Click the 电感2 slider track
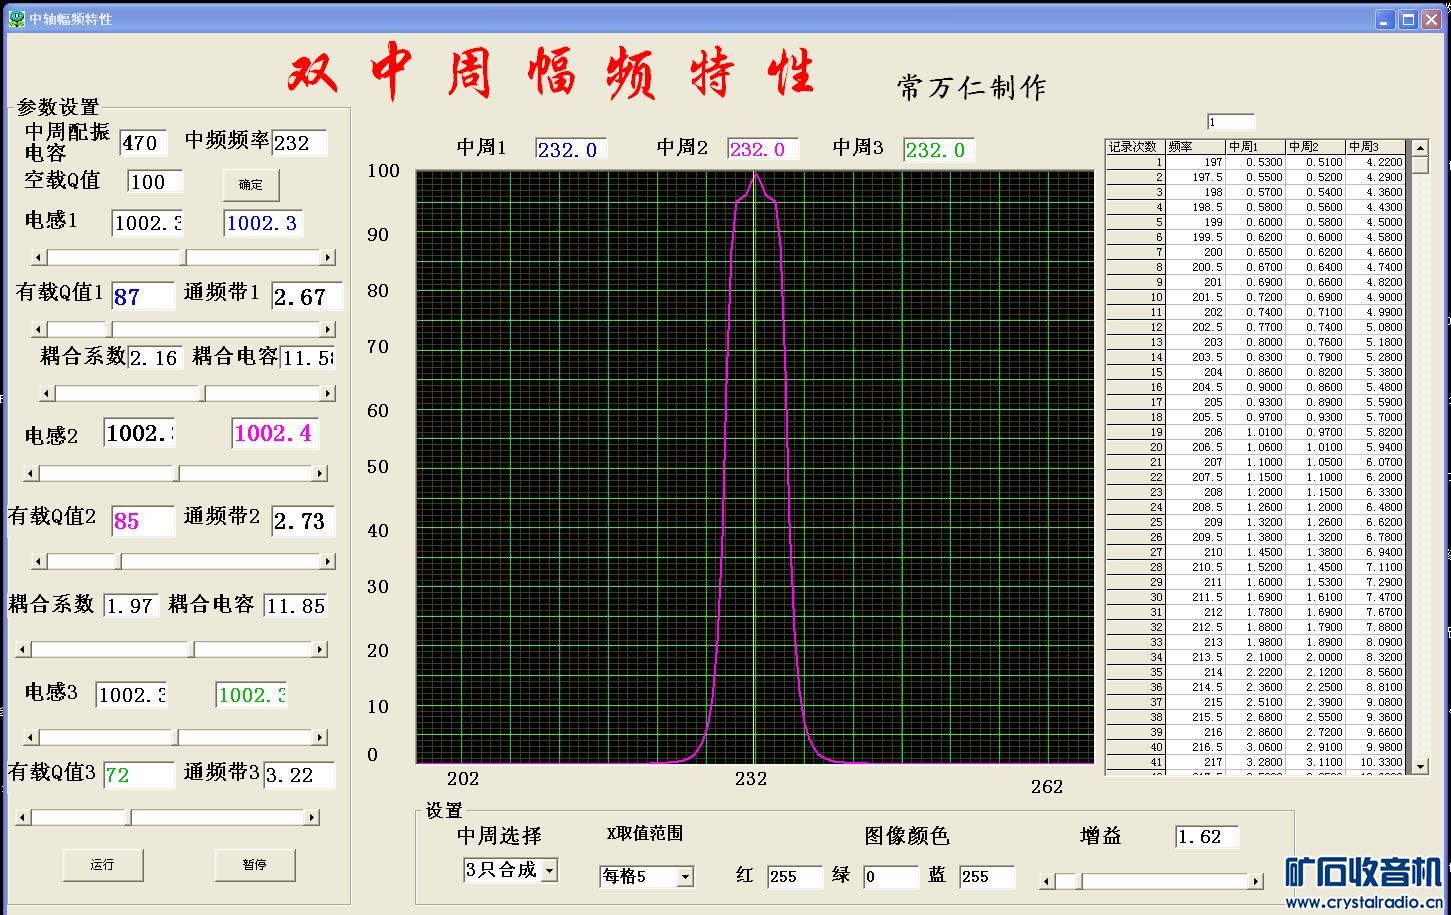The width and height of the screenshot is (1451, 915). (x=176, y=474)
